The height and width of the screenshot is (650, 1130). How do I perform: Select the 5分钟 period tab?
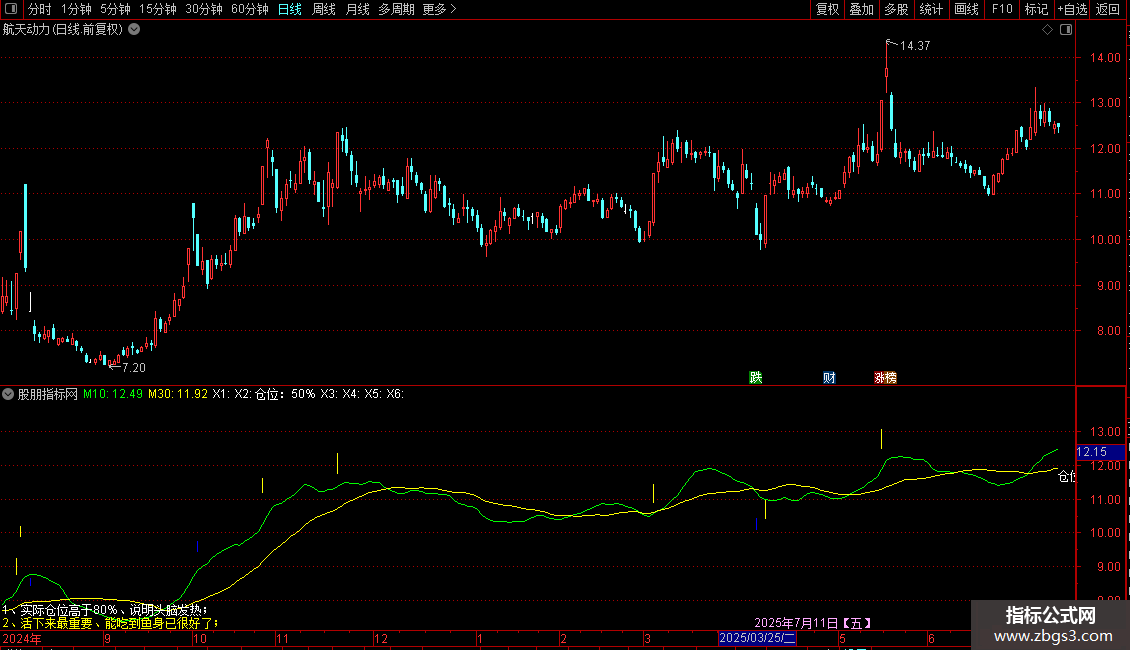coord(115,9)
